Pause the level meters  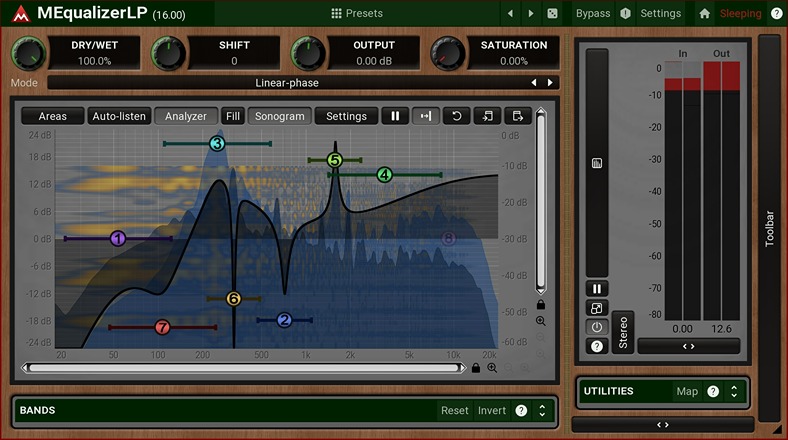[597, 289]
